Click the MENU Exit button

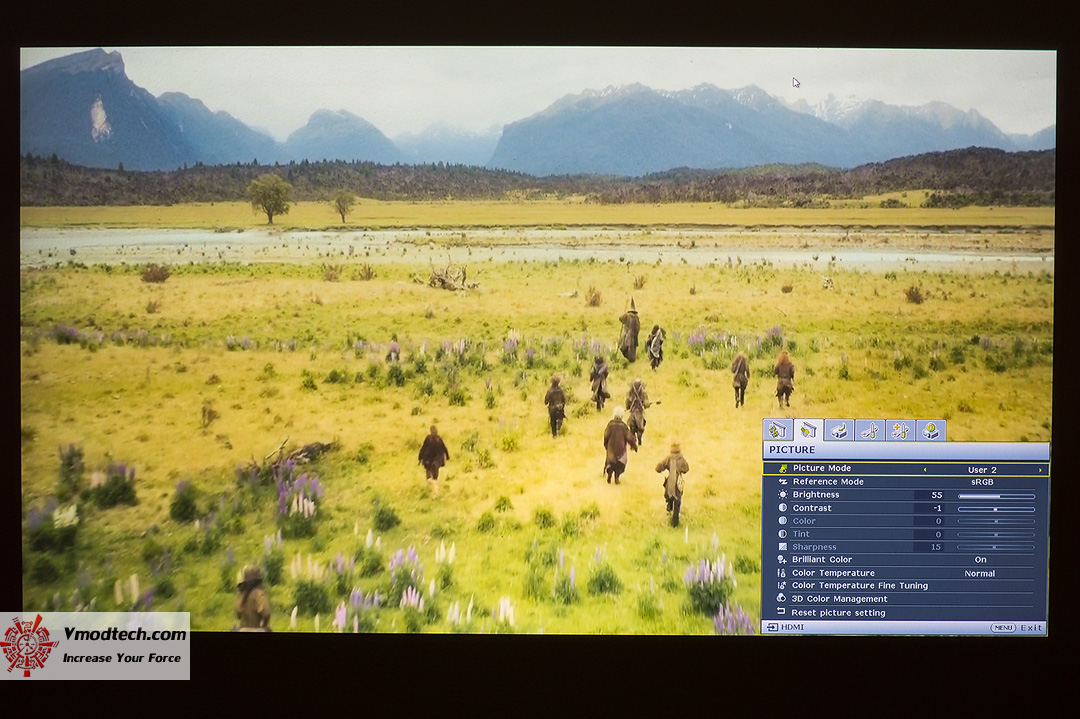(1017, 628)
